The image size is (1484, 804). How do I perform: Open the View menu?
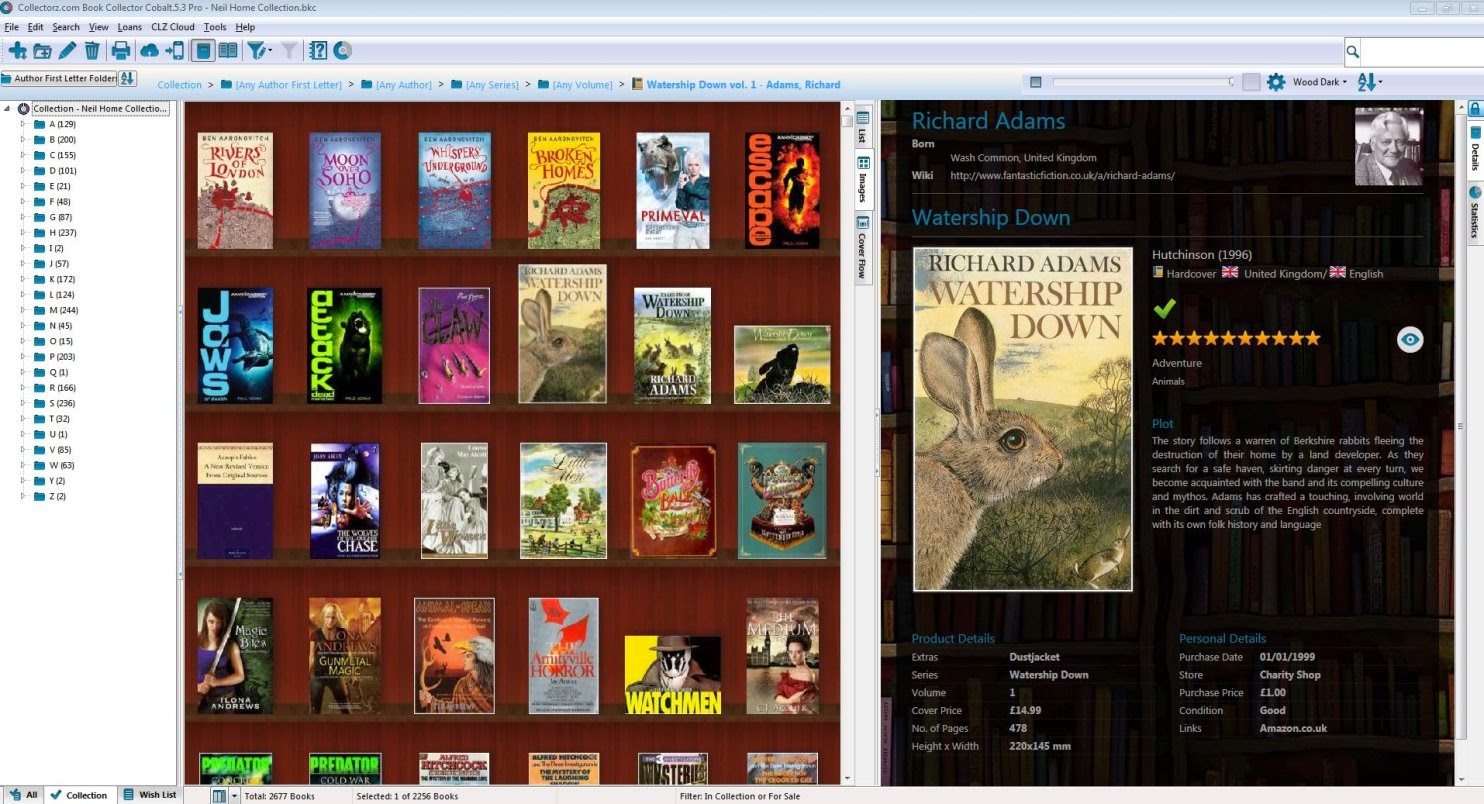coord(98,27)
